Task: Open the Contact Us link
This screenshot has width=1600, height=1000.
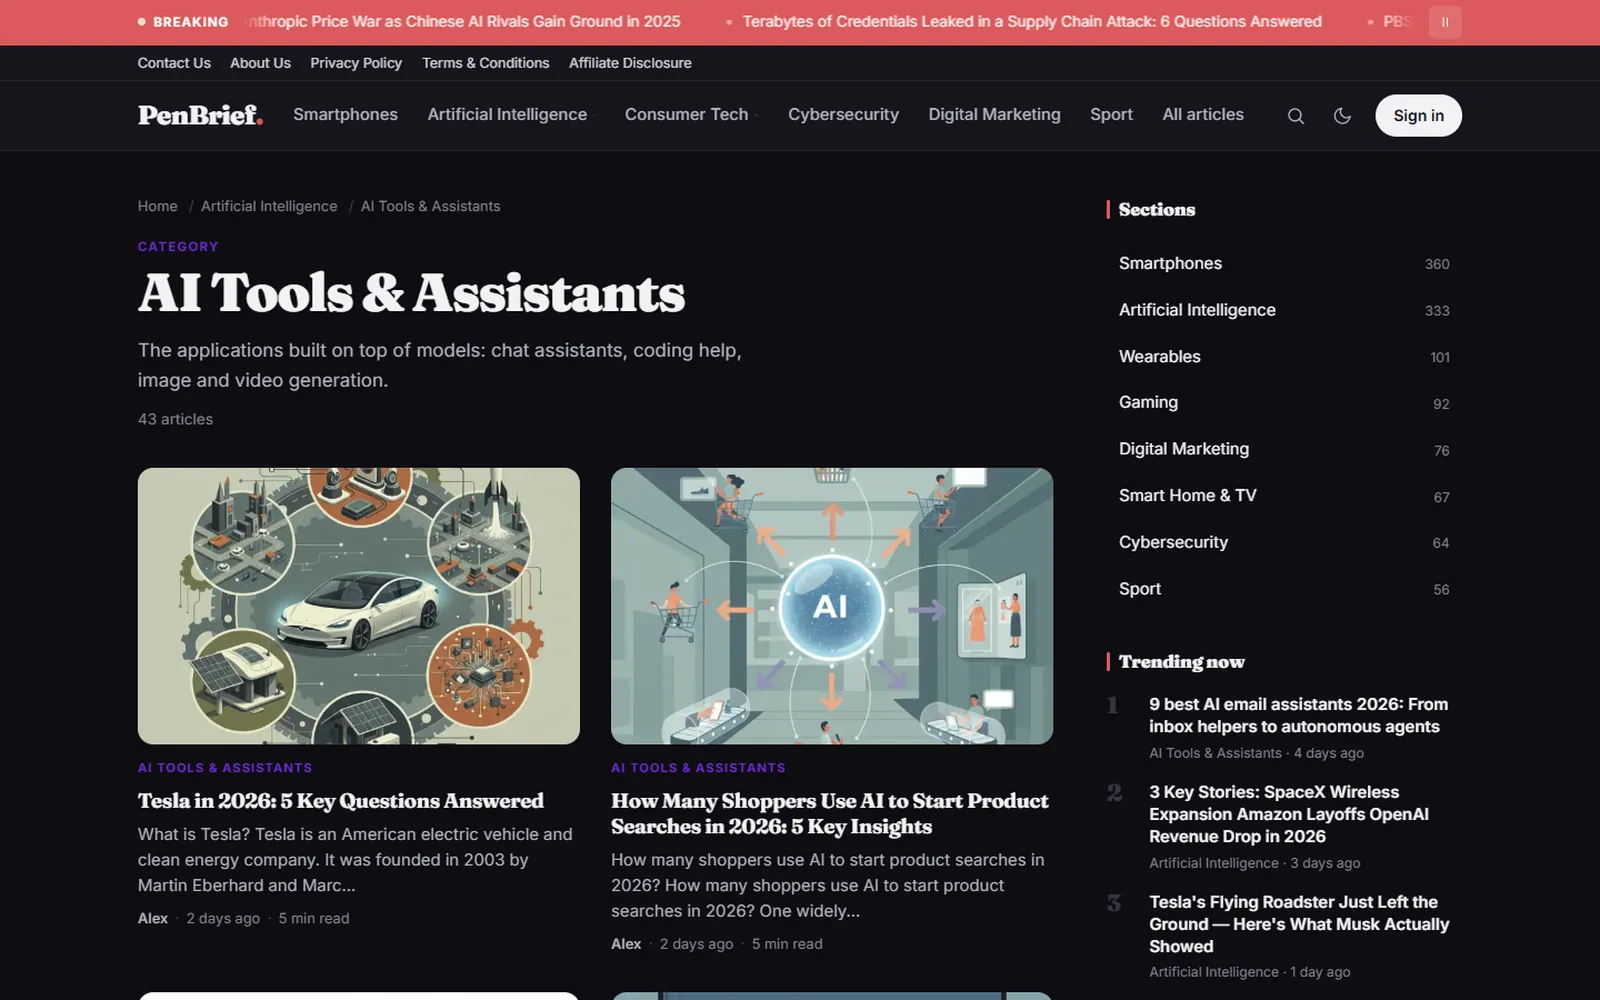Action: click(x=174, y=63)
